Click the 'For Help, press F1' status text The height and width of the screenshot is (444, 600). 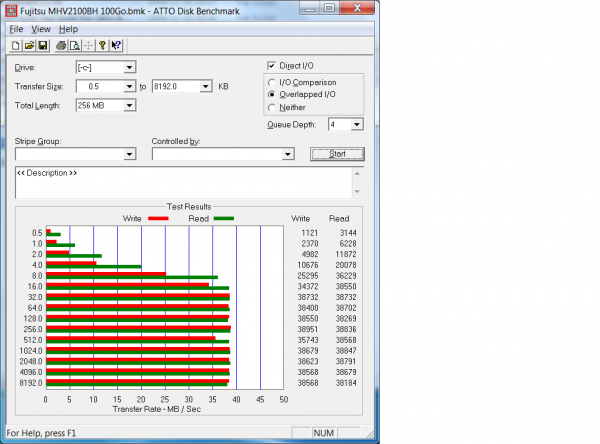(41, 433)
